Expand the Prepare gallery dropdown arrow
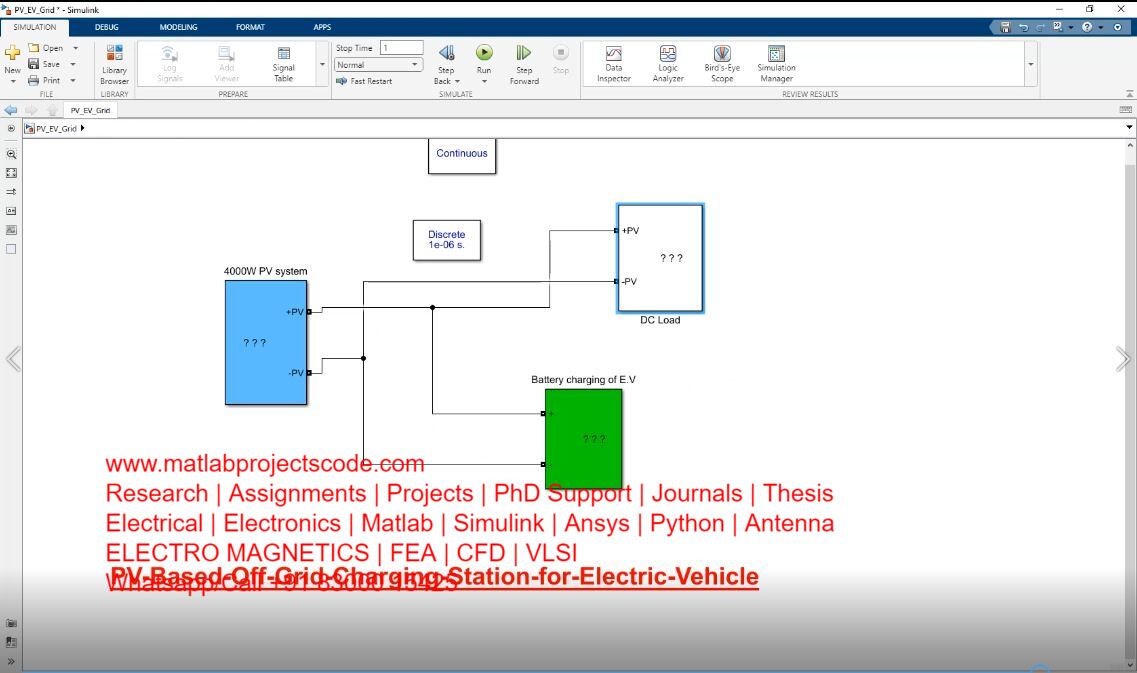The image size is (1137, 673). pos(323,65)
